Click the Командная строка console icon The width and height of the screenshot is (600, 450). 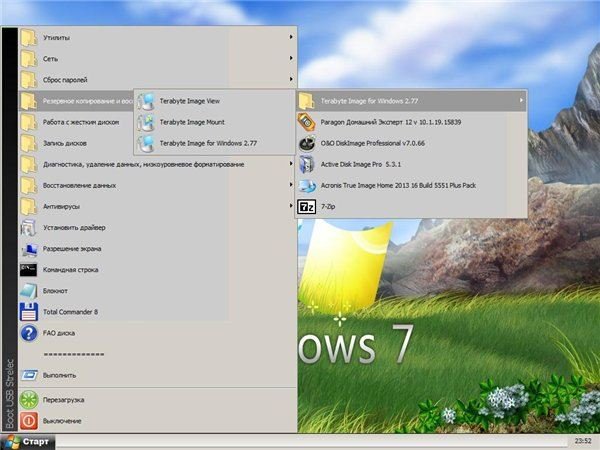point(29,270)
